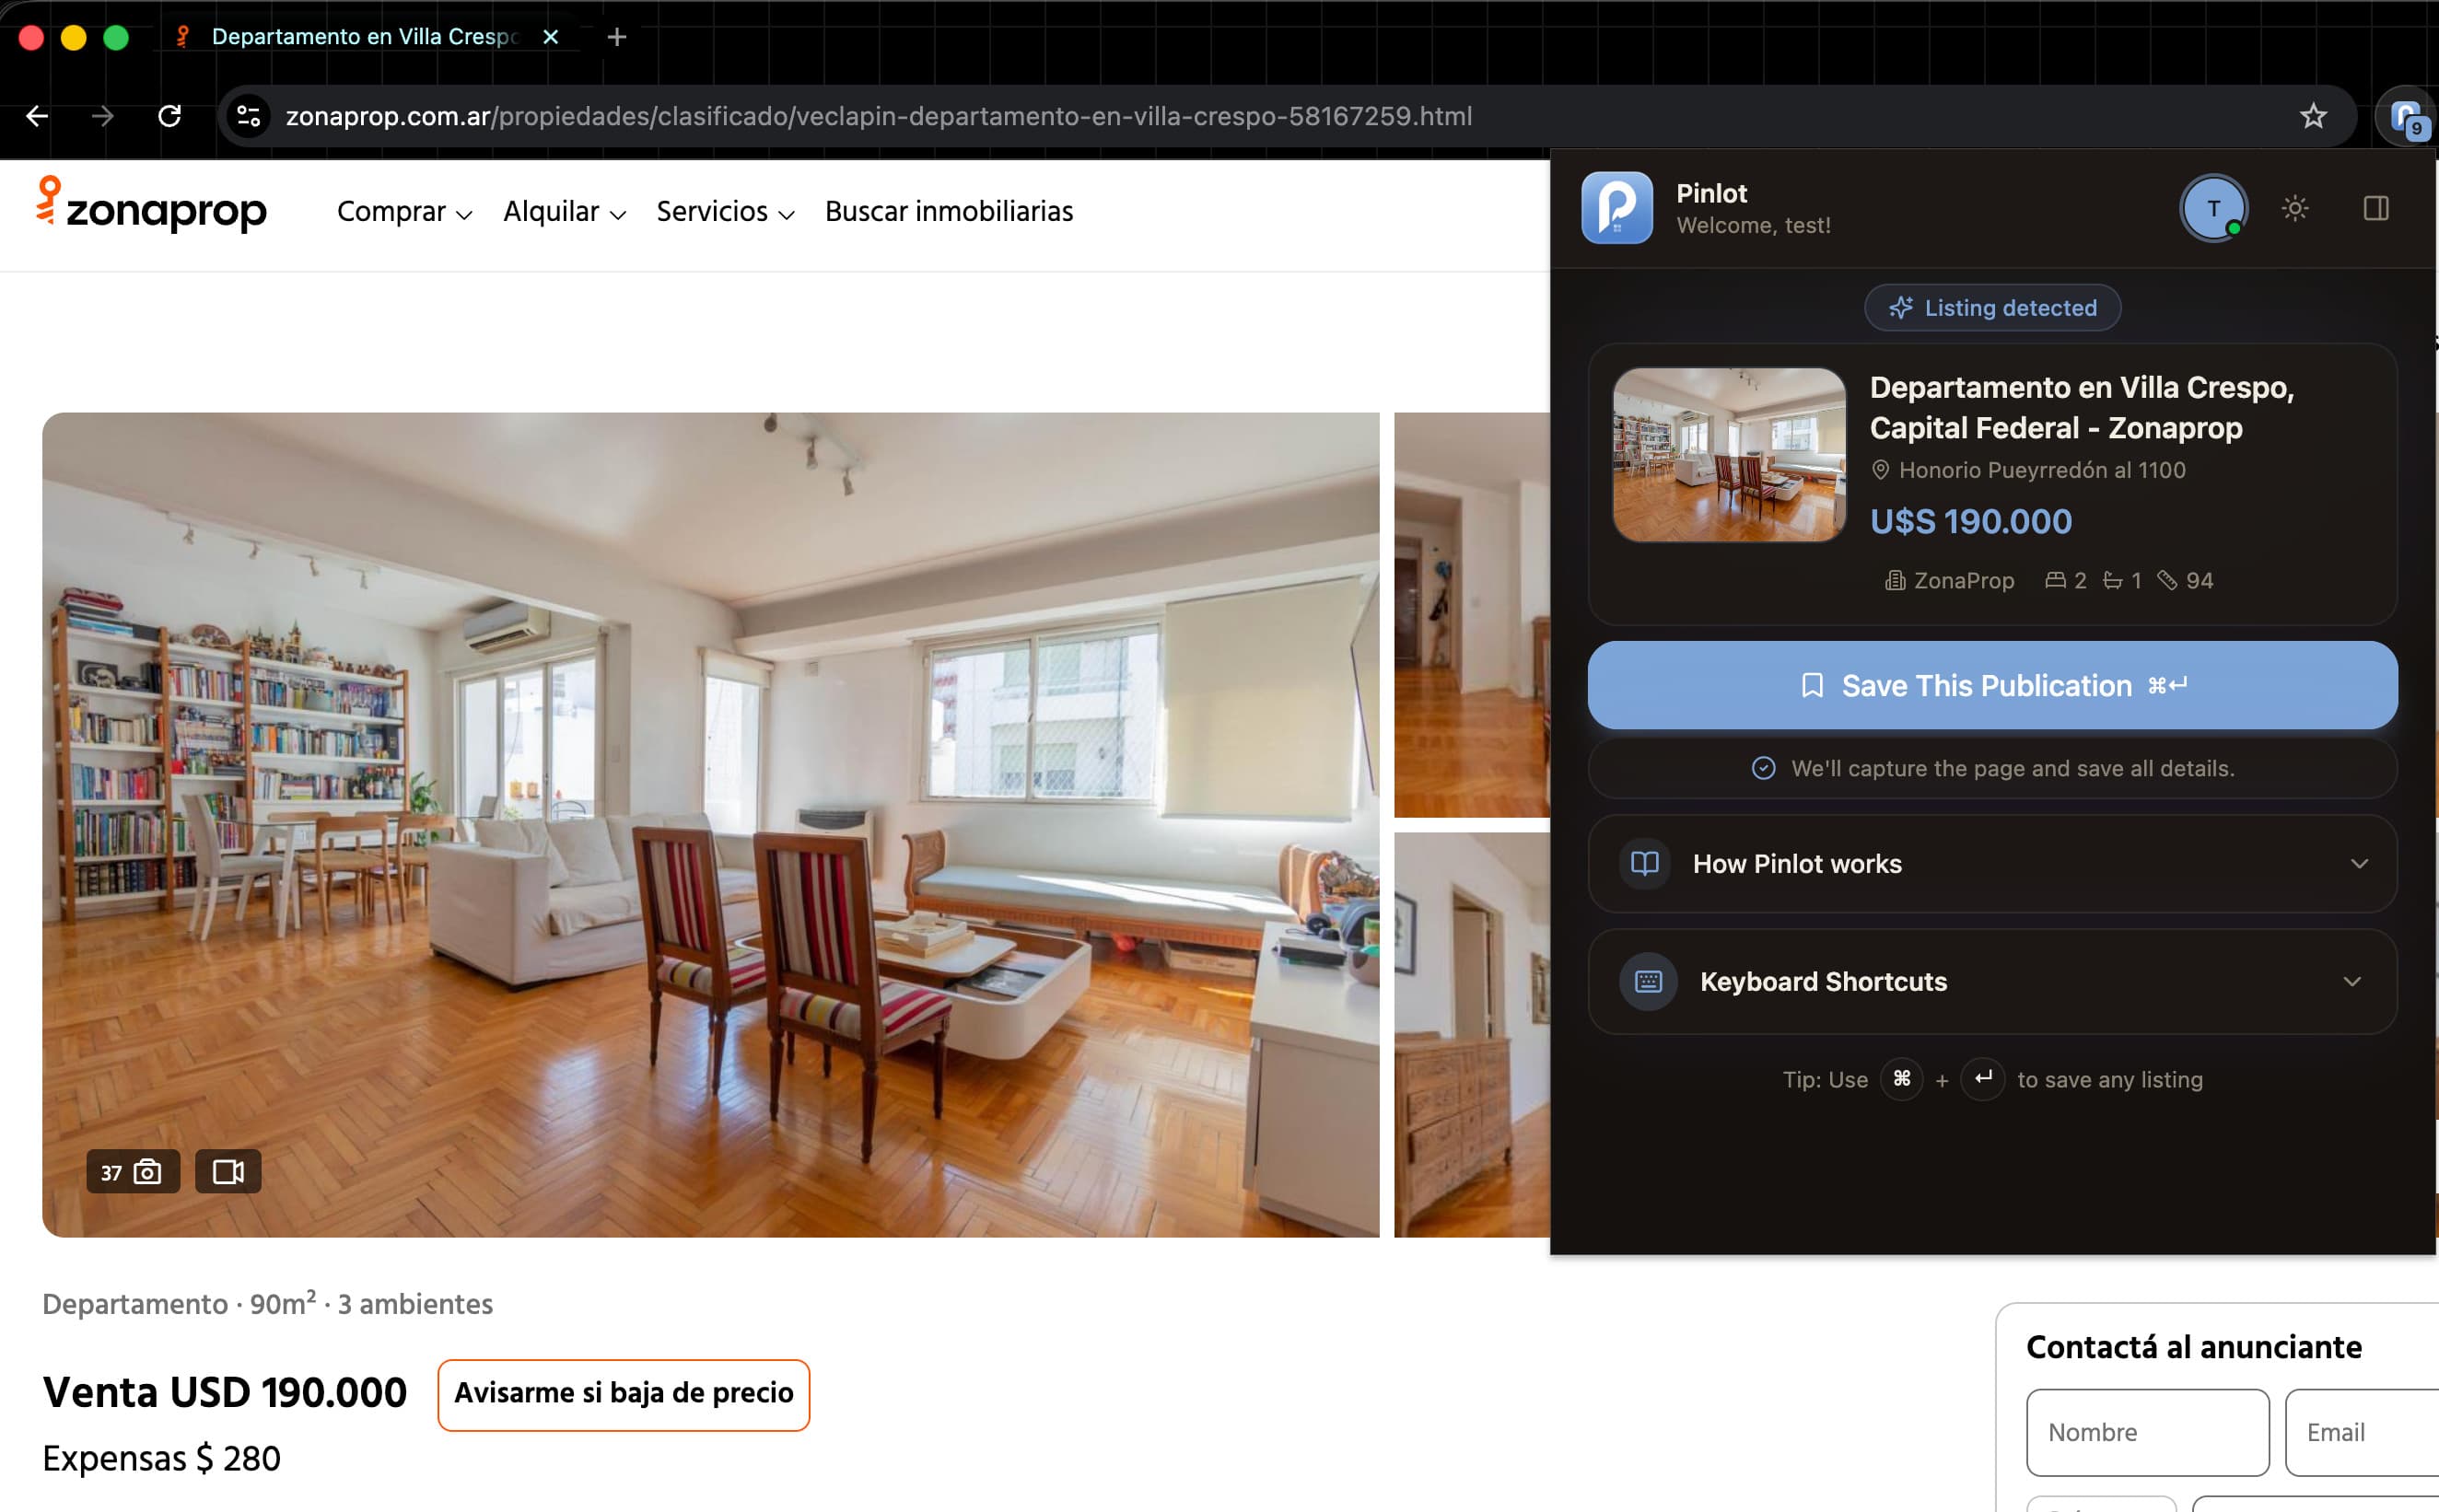
Task: Click Departamento · 90m² · 3 ambientes text
Action: 268,1304
